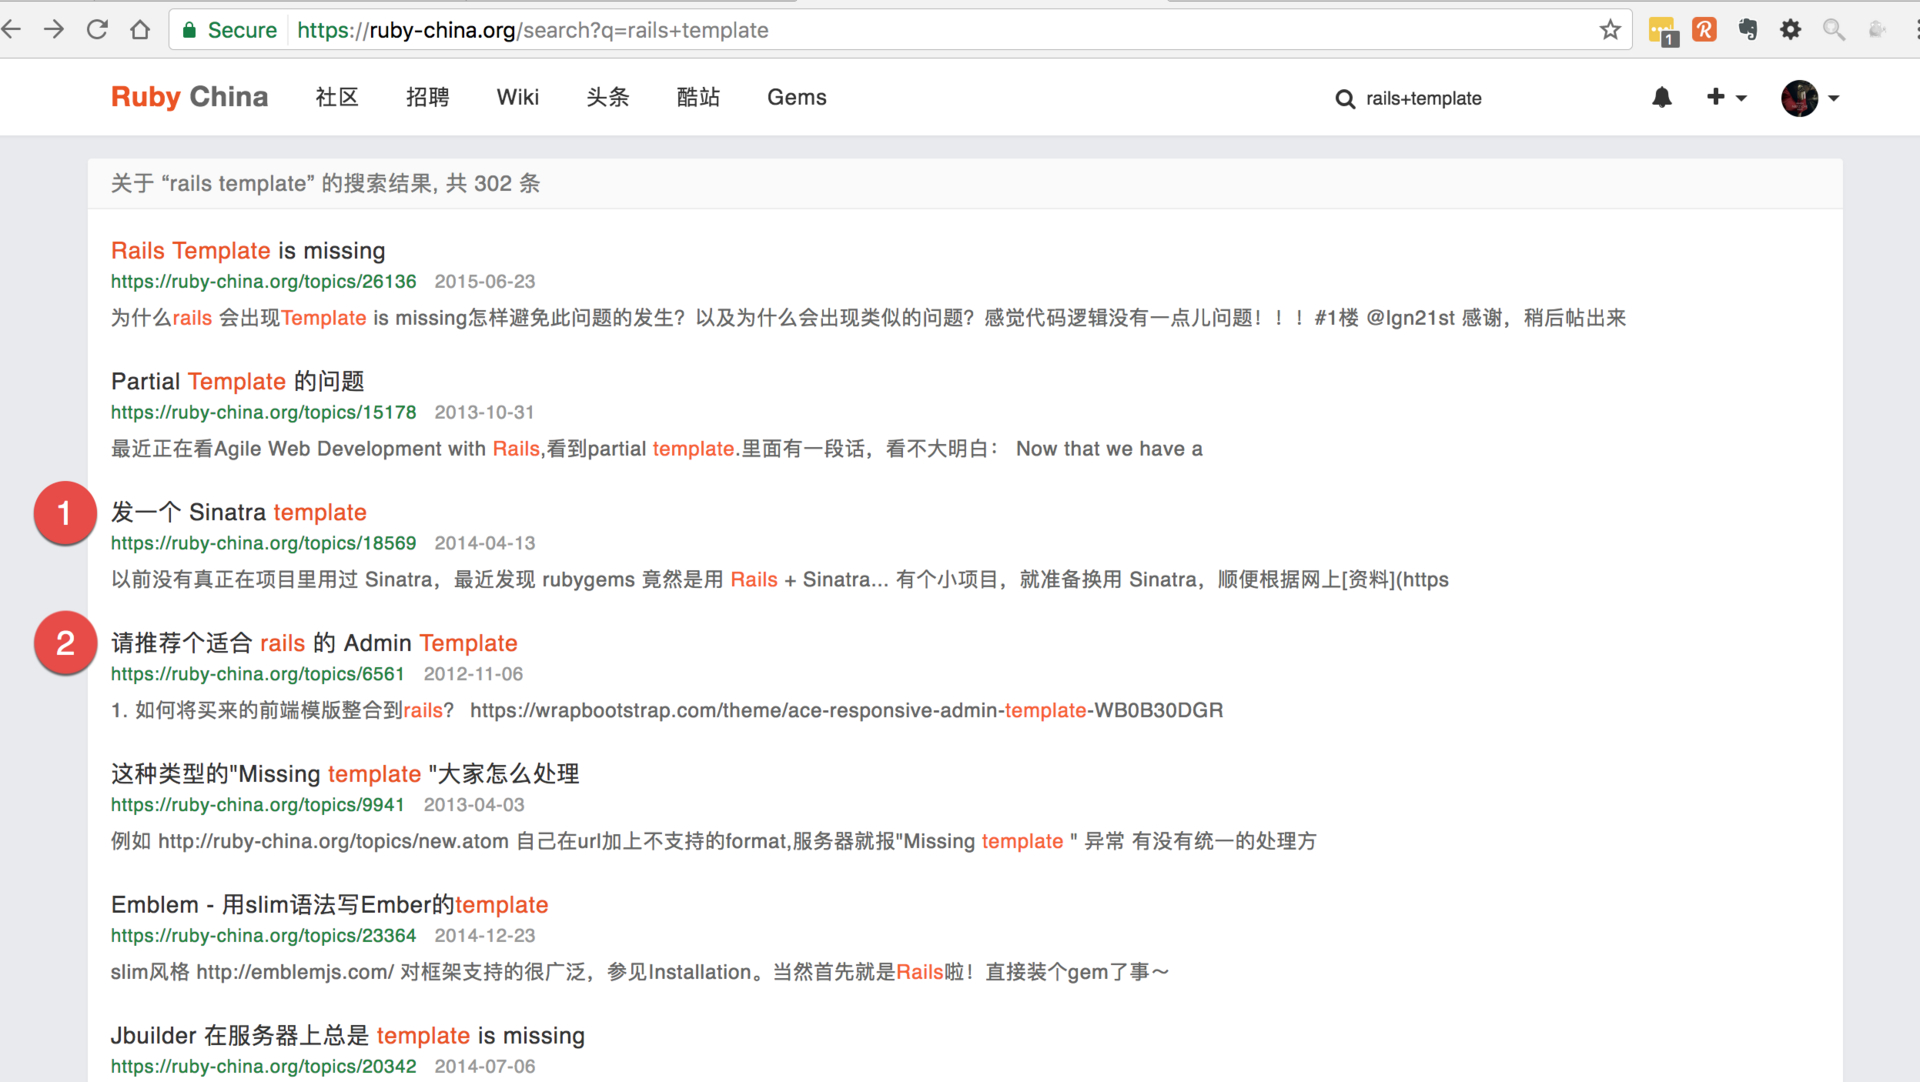Click URL ending topics/20342
The height and width of the screenshot is (1082, 1920).
tap(263, 1067)
